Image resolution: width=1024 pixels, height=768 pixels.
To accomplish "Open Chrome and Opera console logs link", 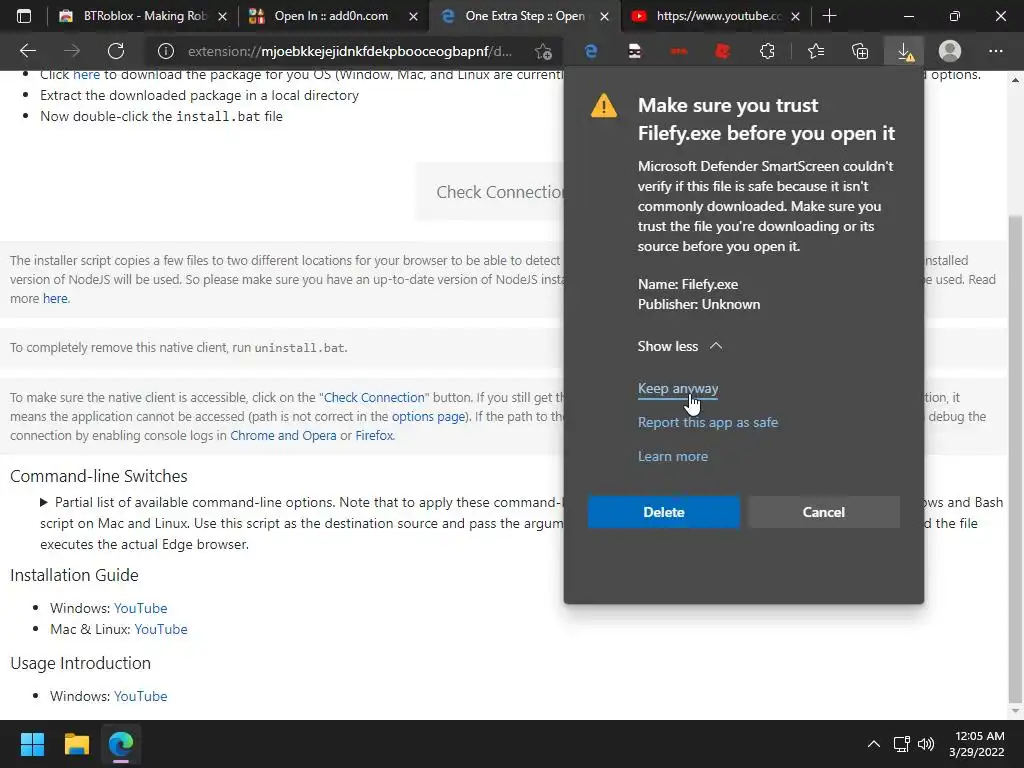I will pyautogui.click(x=283, y=436).
